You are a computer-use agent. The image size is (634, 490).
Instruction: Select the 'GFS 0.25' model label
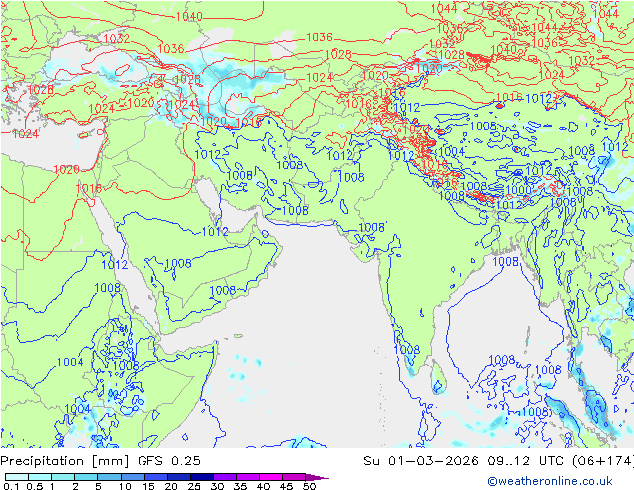[169, 461]
